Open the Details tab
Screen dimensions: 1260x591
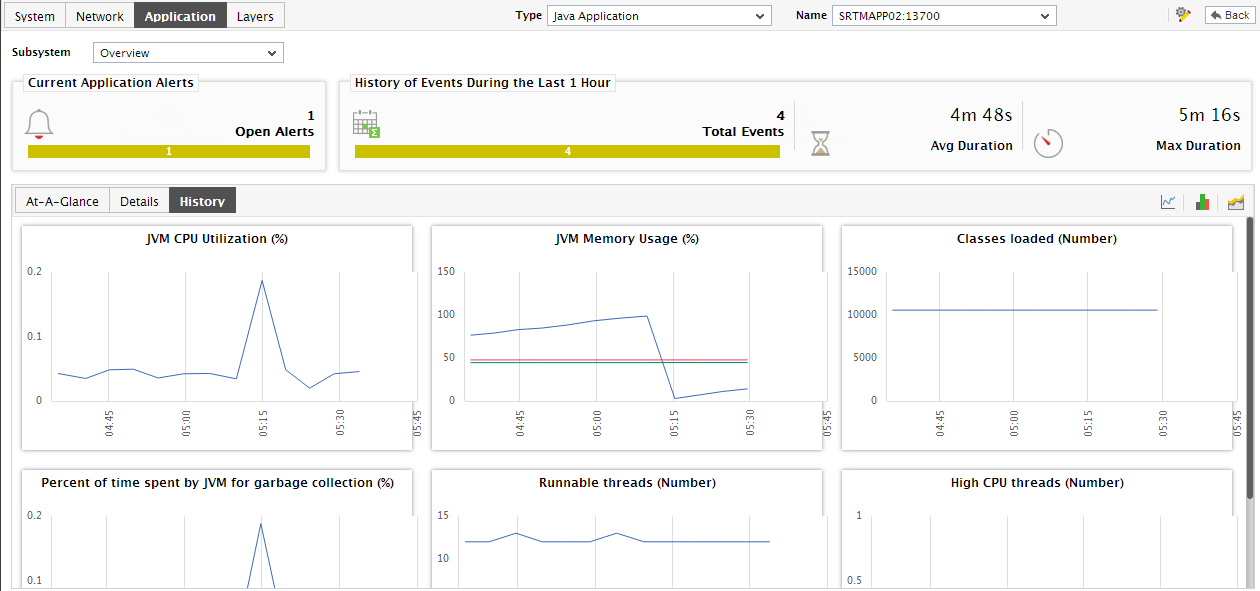point(139,201)
